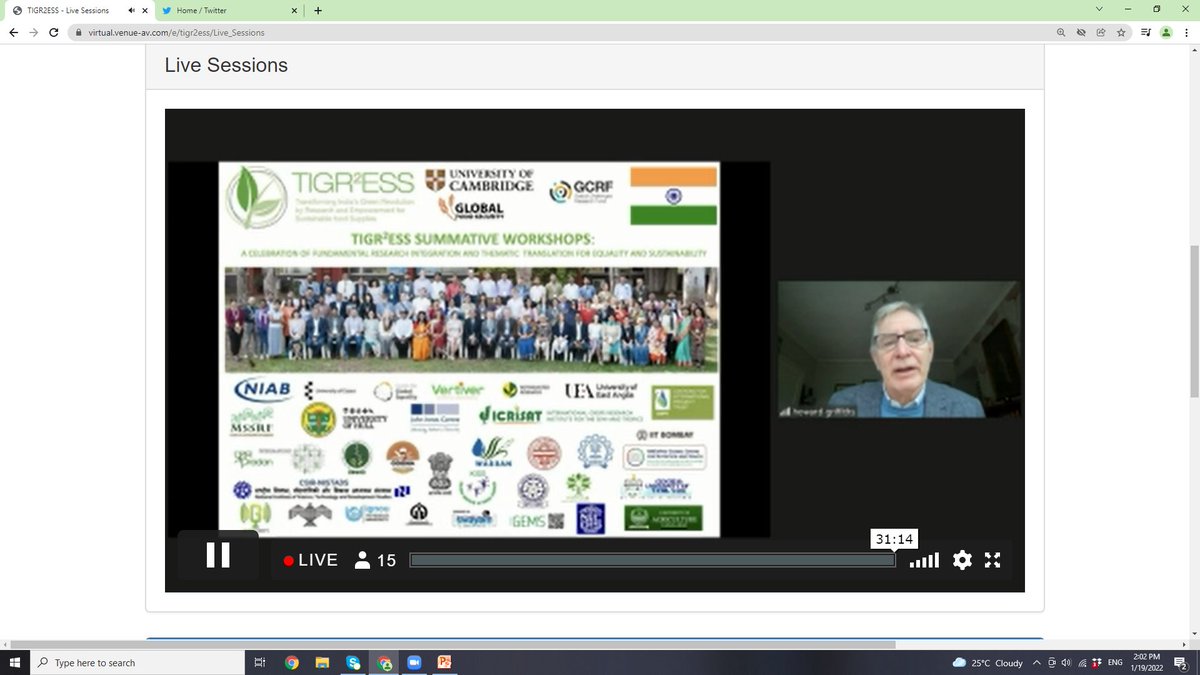
Task: Click the viewer count icon showing 15
Action: [x=375, y=560]
